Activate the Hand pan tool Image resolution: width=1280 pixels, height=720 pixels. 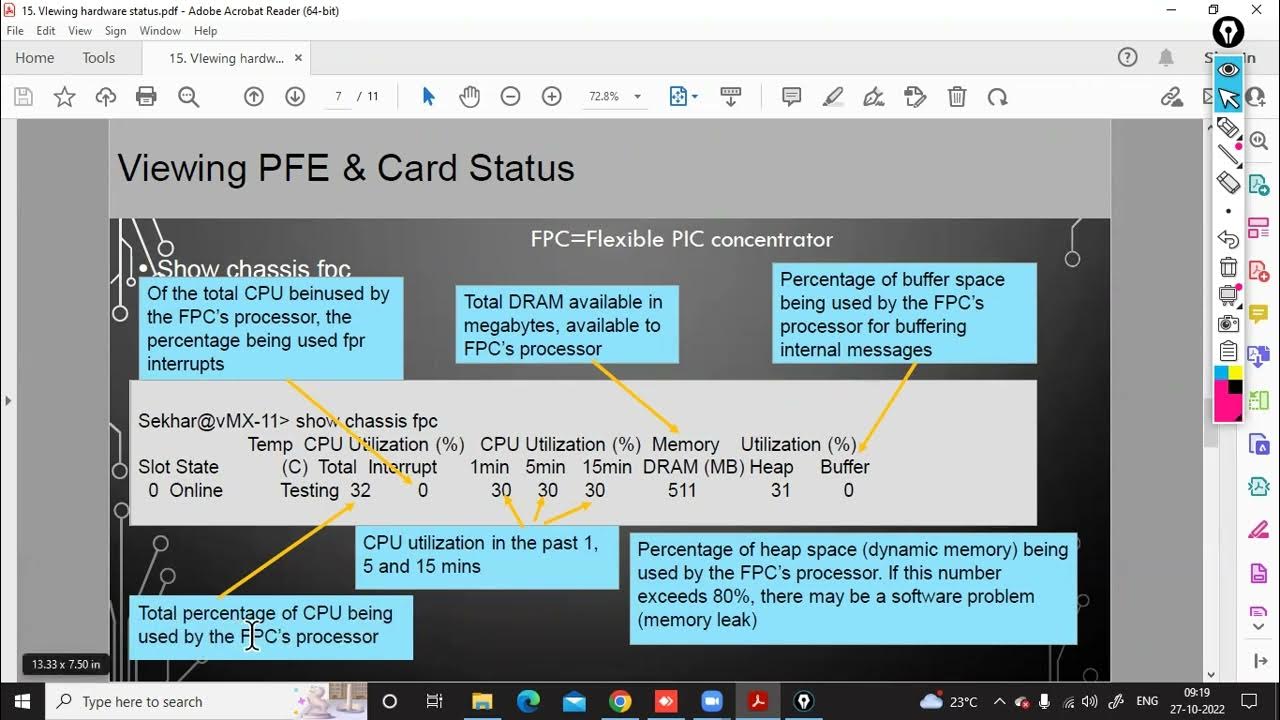click(x=469, y=97)
